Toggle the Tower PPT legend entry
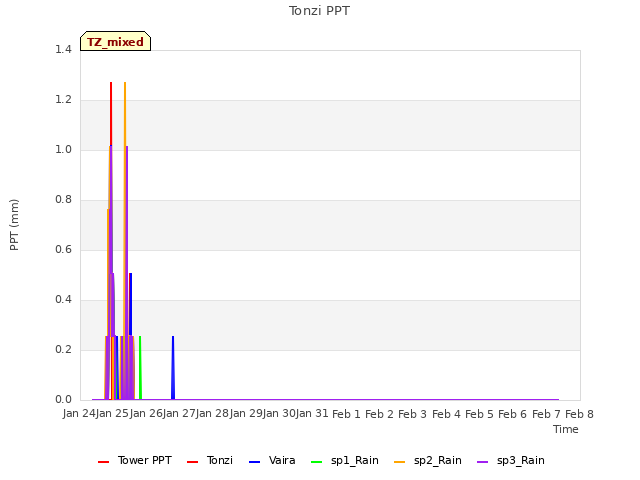The image size is (640, 480). tap(135, 460)
